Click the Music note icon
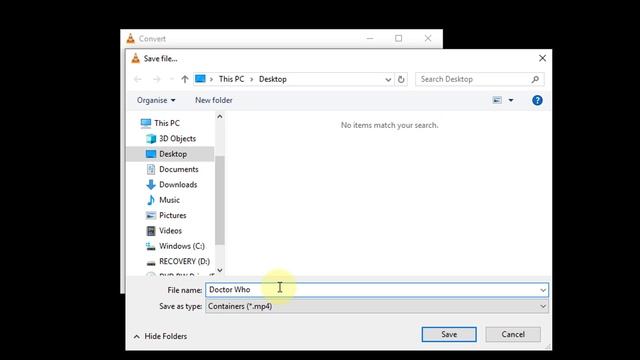Screen dimensions: 640x360 151,200
